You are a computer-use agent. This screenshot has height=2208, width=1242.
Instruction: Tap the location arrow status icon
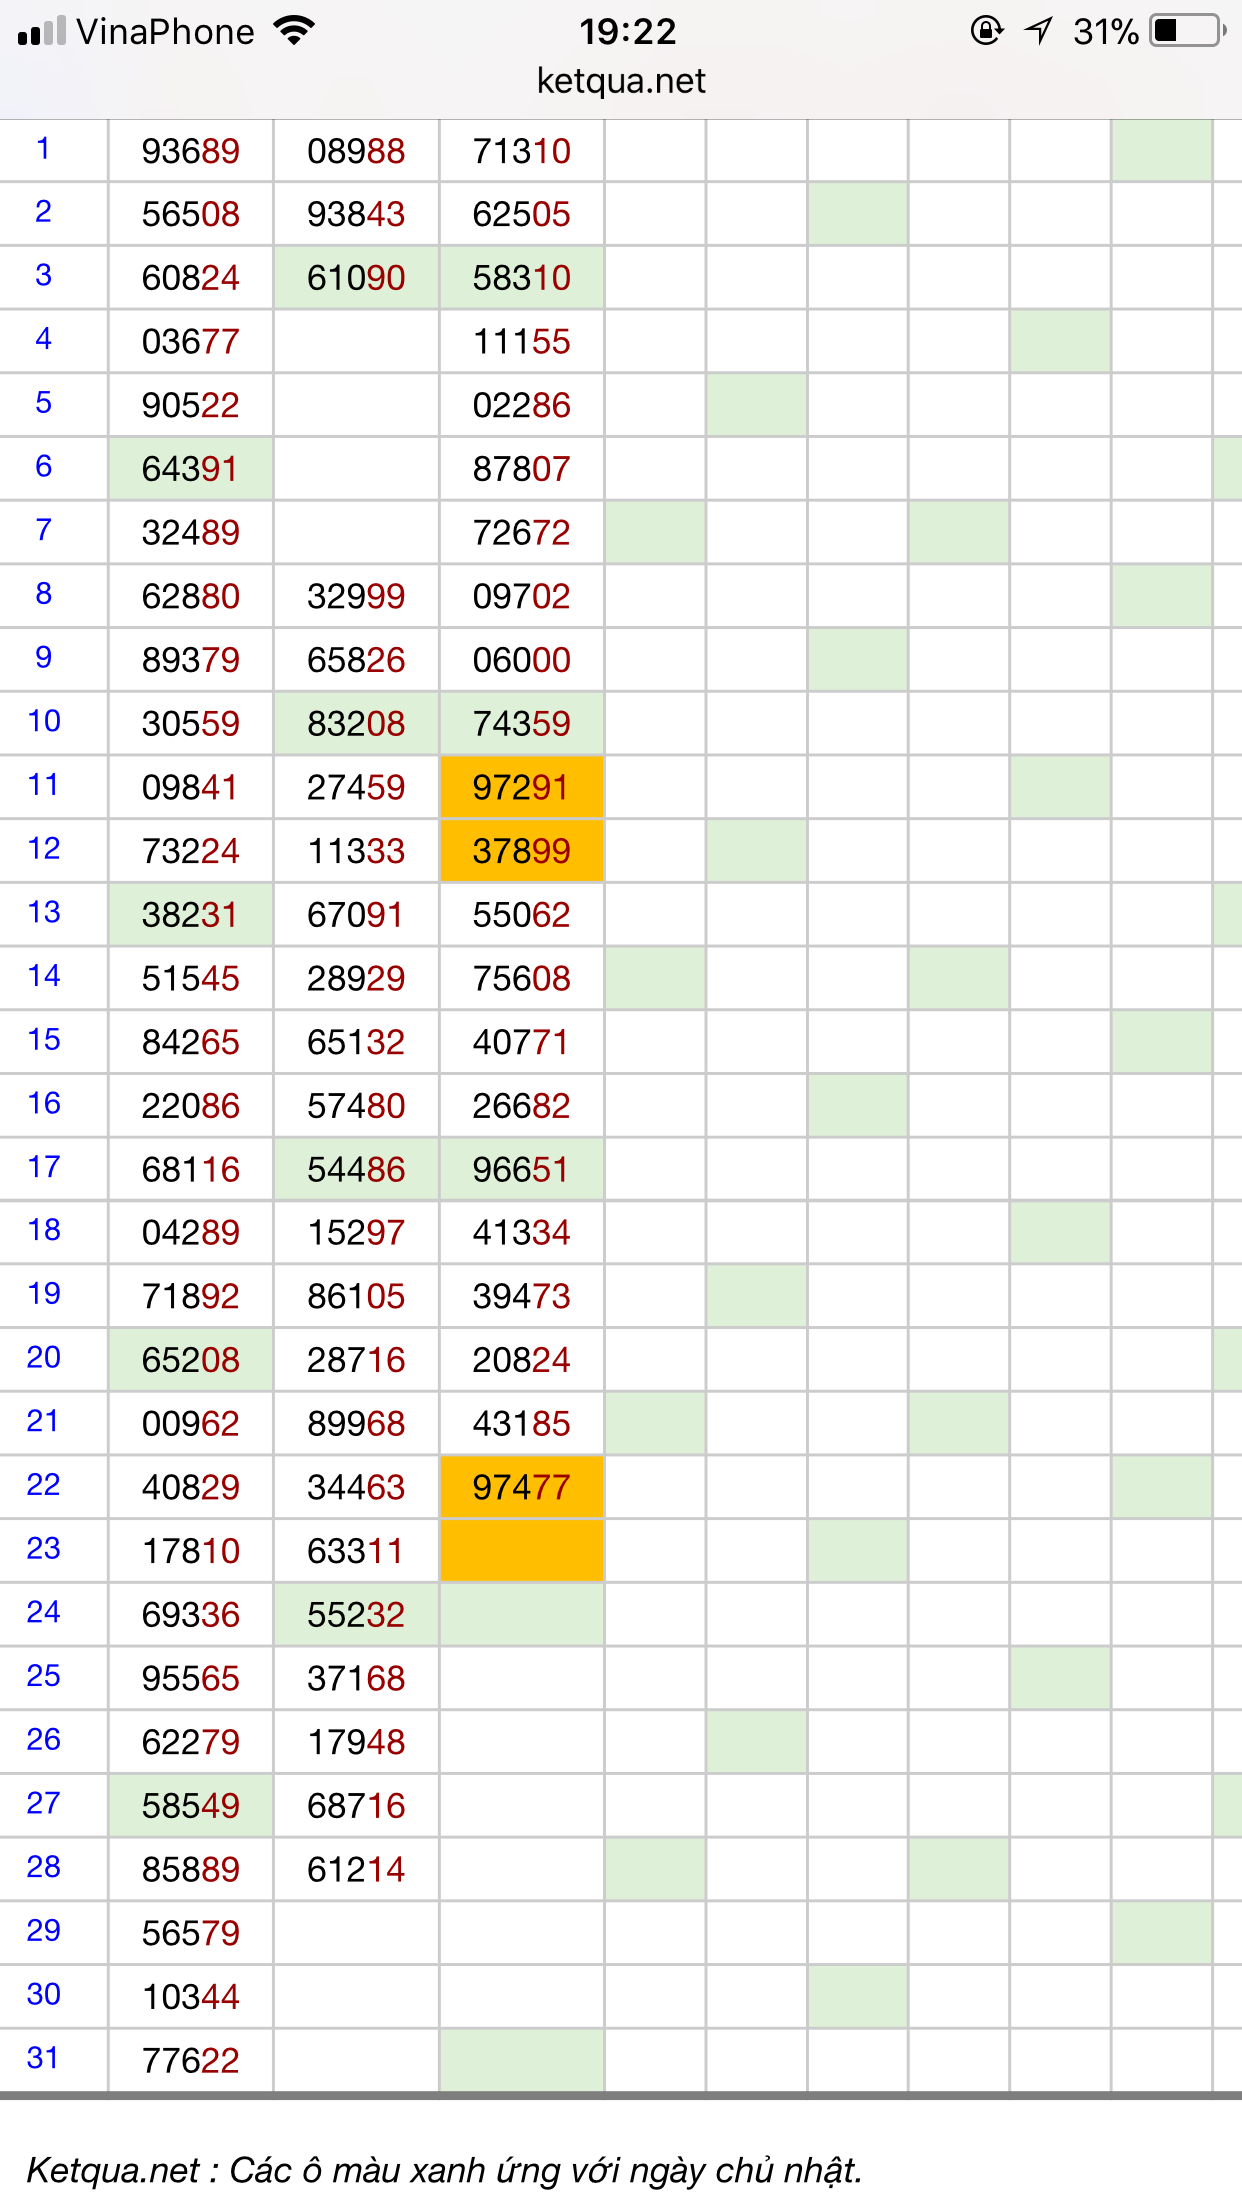tap(1039, 31)
